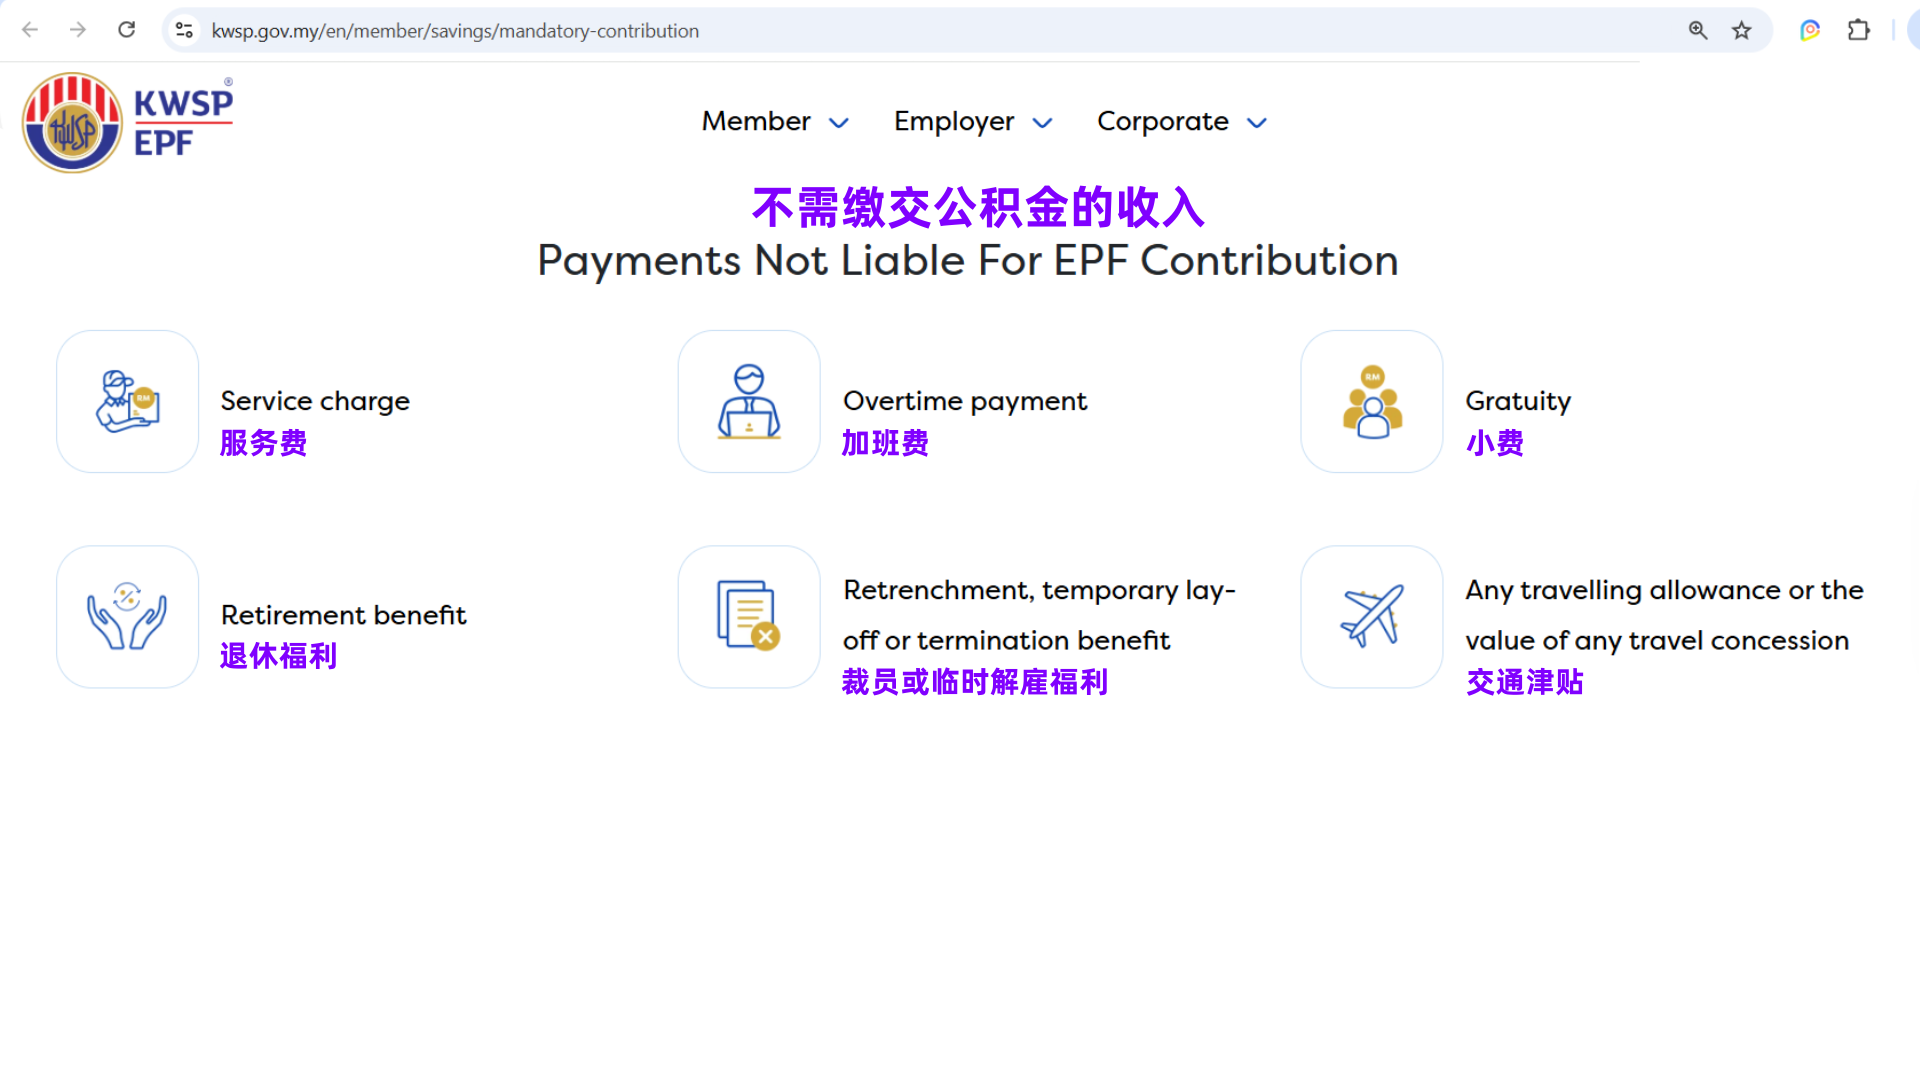Click the travelling allowance airplane icon
This screenshot has width=1920, height=1080.
(x=1372, y=616)
